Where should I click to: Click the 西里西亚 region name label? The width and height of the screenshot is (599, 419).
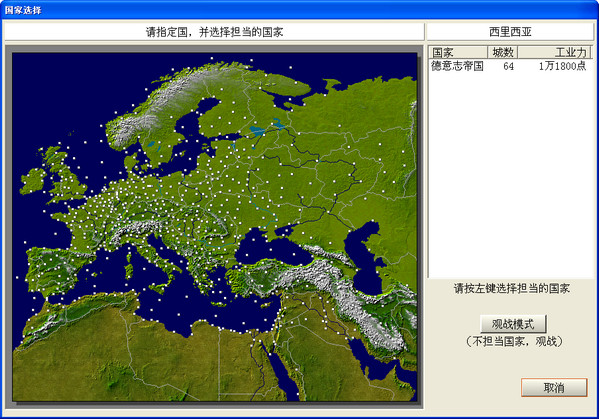click(510, 32)
